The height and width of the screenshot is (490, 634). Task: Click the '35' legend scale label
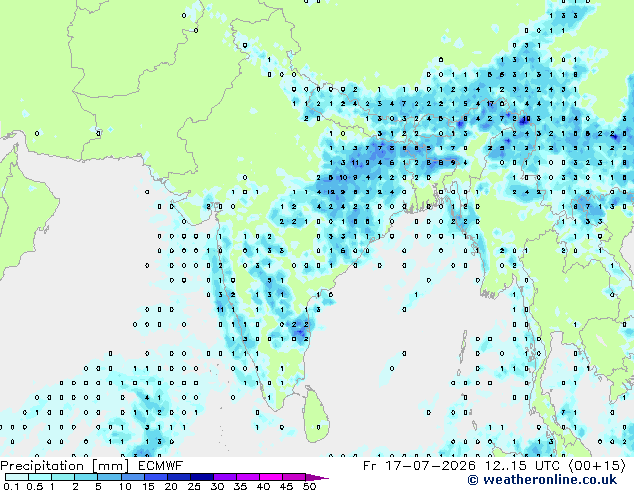pyautogui.click(x=240, y=486)
